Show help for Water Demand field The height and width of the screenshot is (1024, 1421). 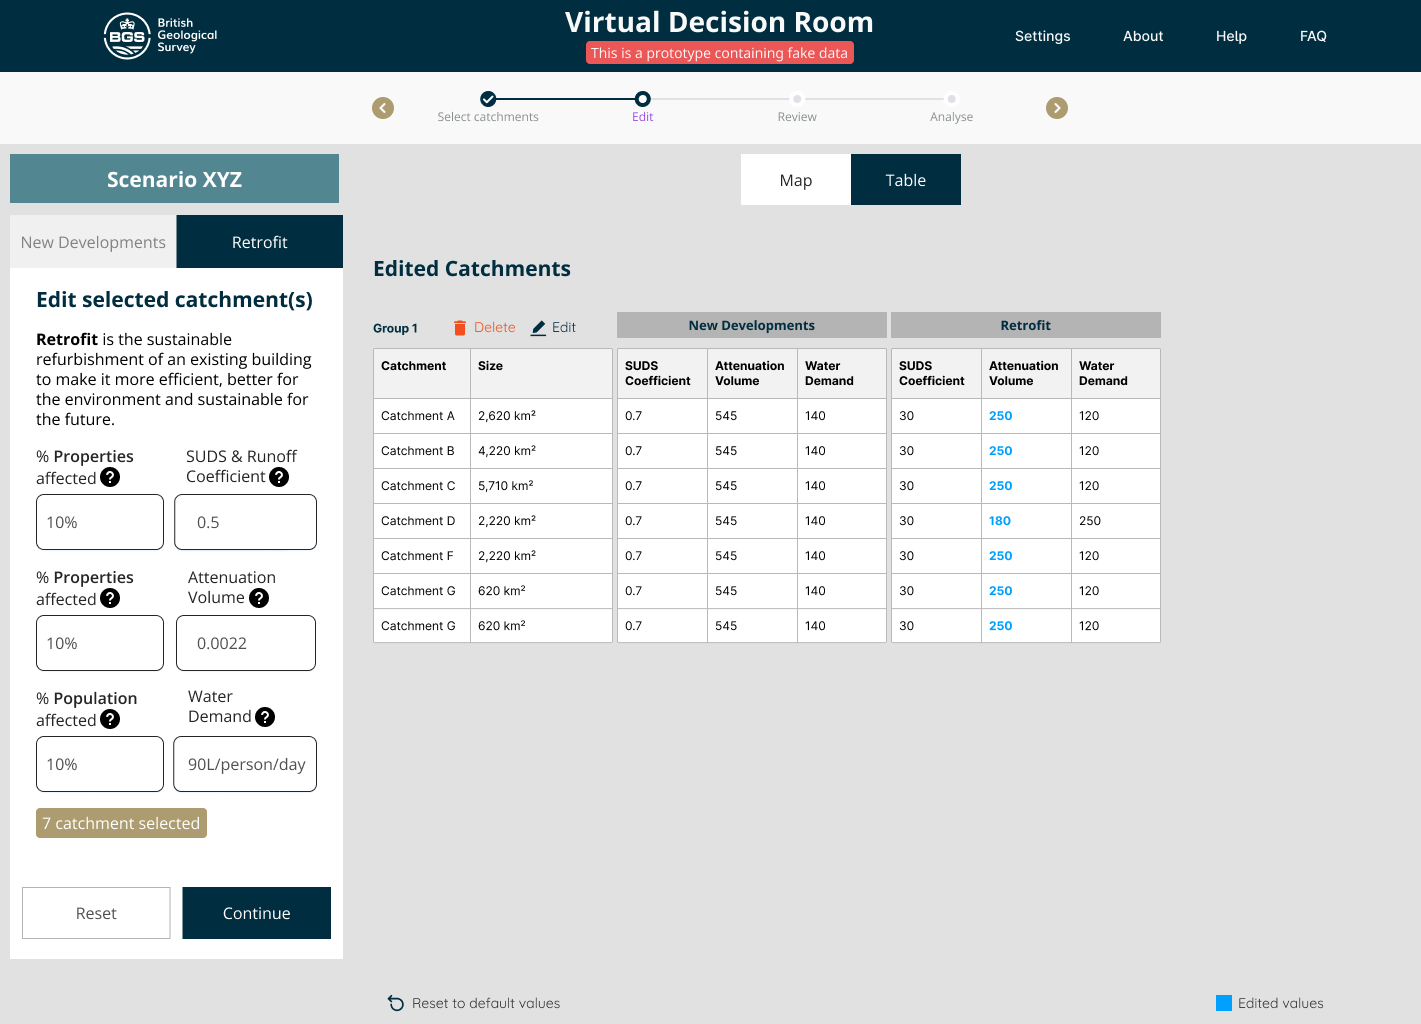click(265, 717)
